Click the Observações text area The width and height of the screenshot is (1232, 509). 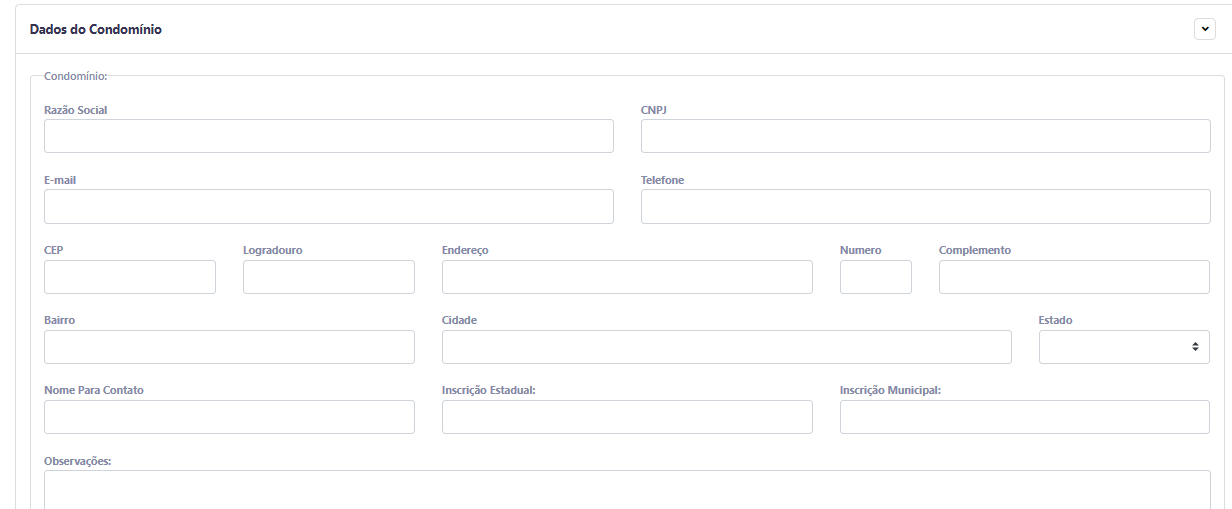[627, 490]
